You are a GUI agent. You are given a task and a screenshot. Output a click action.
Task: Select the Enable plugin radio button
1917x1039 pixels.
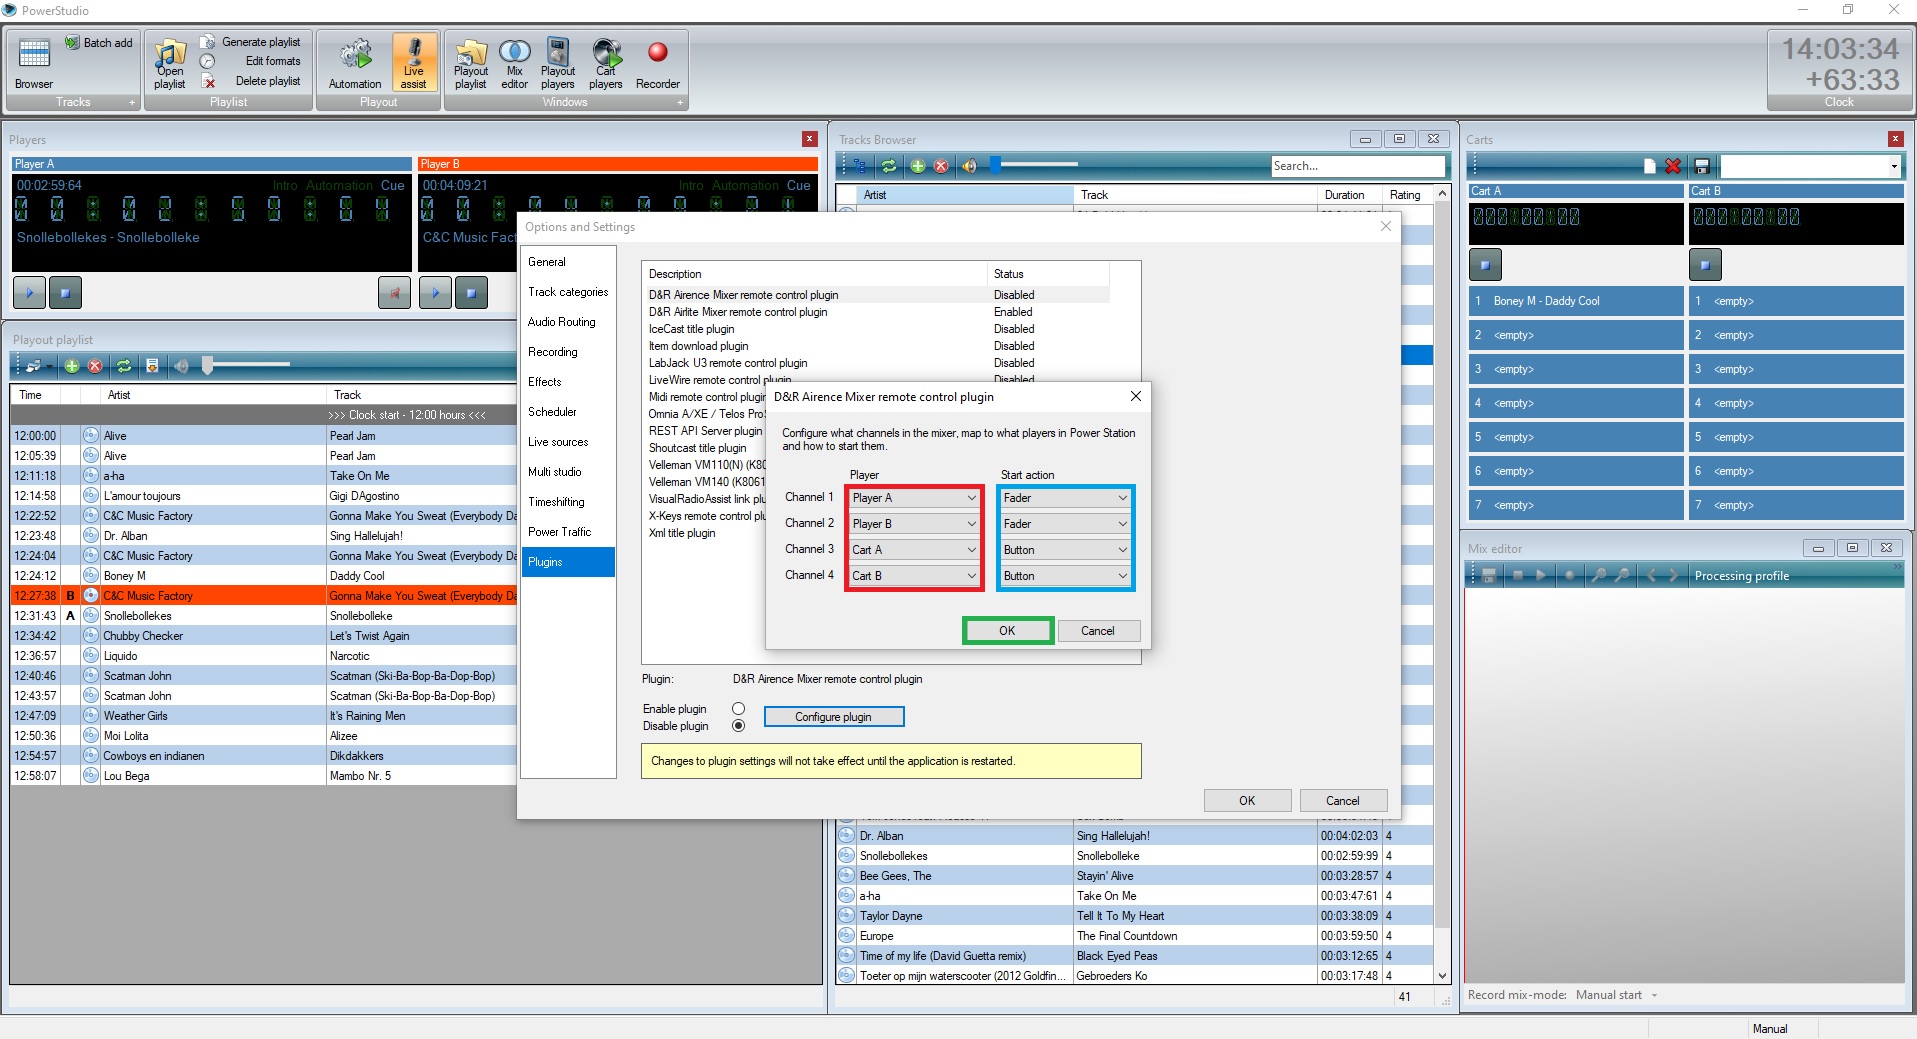(738, 709)
